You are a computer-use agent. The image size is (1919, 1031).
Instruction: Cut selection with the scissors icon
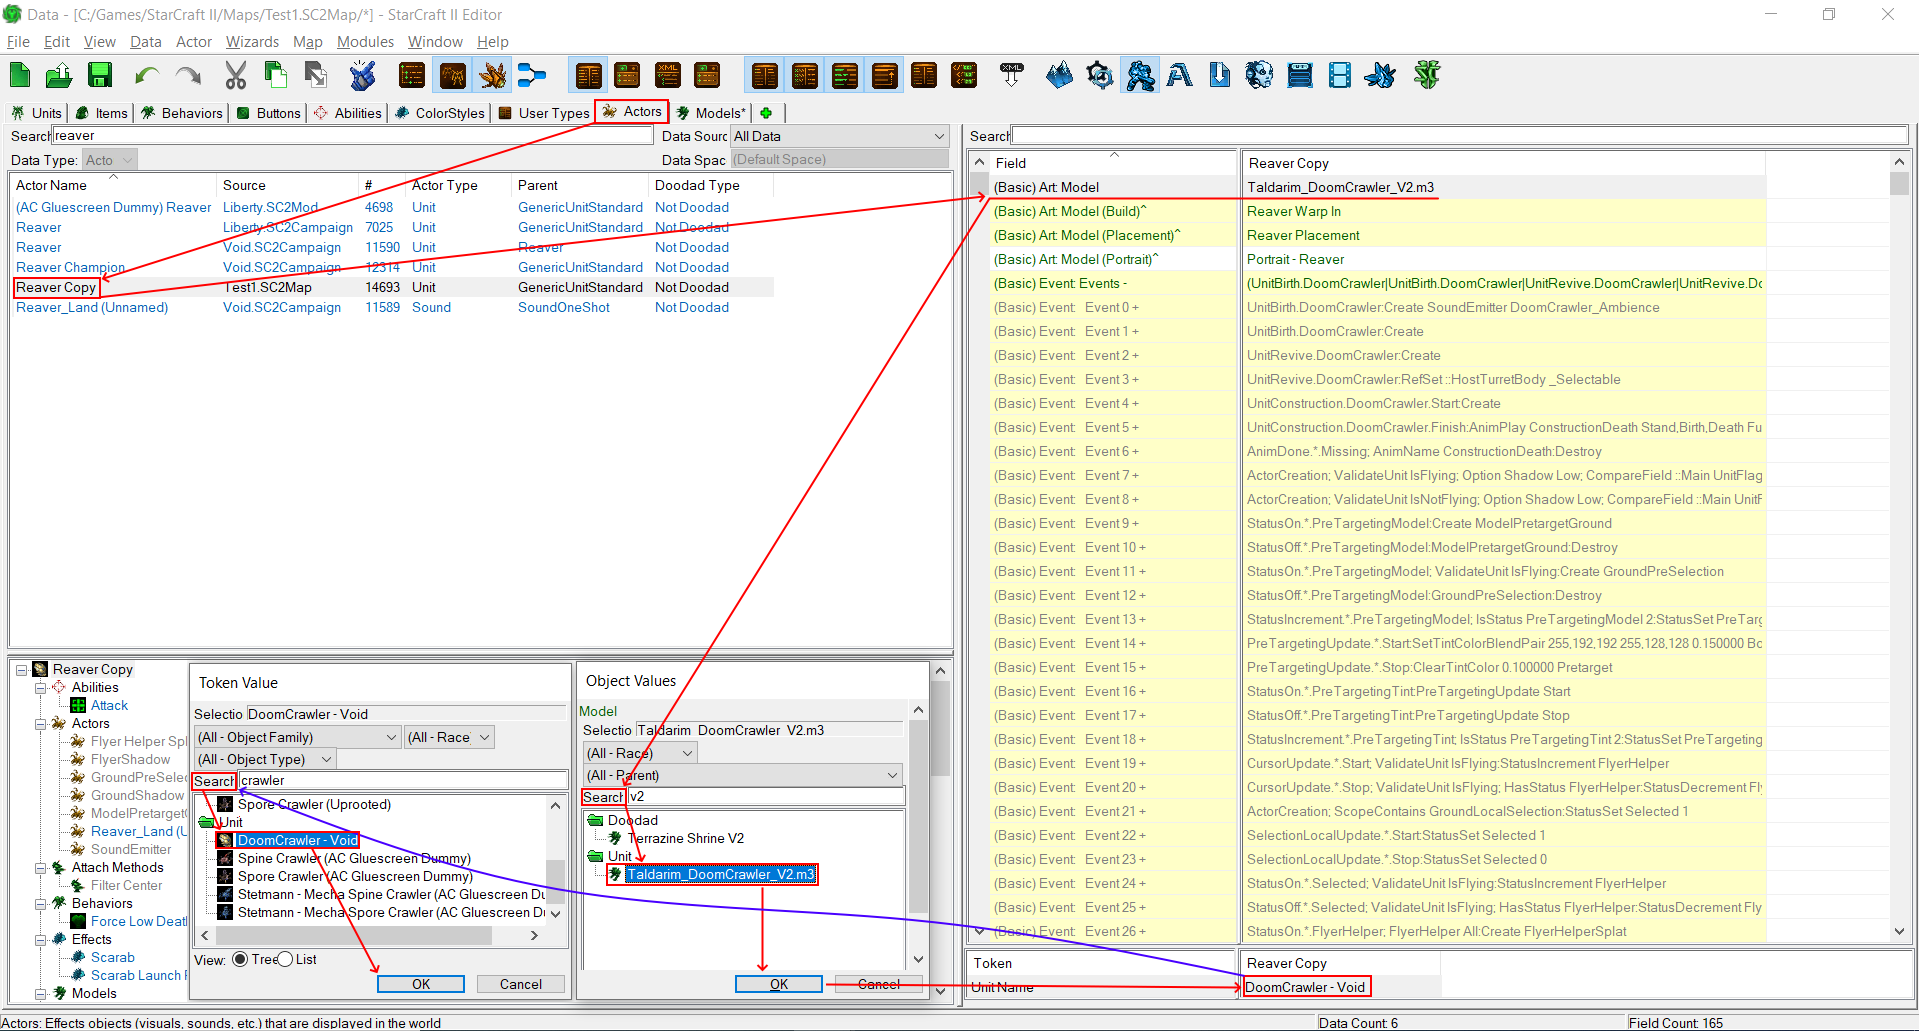click(x=236, y=75)
